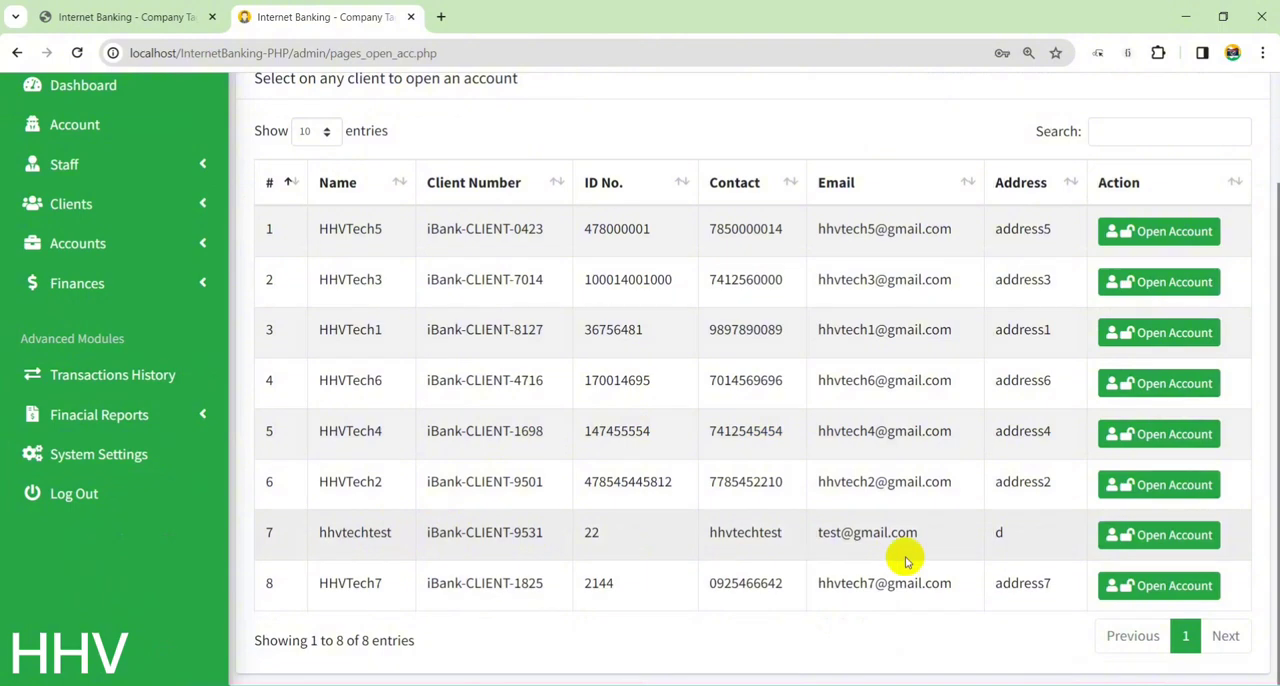Sort table by Client Number column
The height and width of the screenshot is (686, 1280).
[494, 182]
